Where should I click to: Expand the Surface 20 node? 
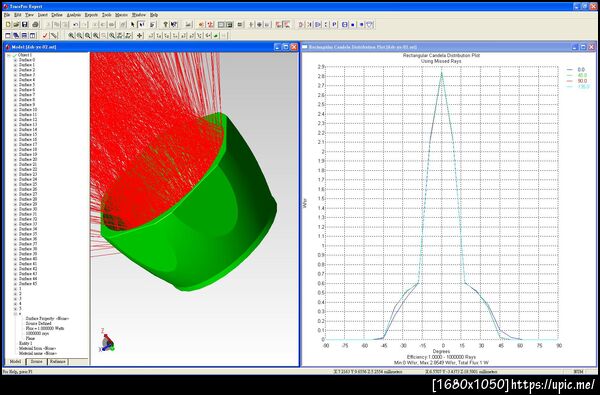[15, 160]
